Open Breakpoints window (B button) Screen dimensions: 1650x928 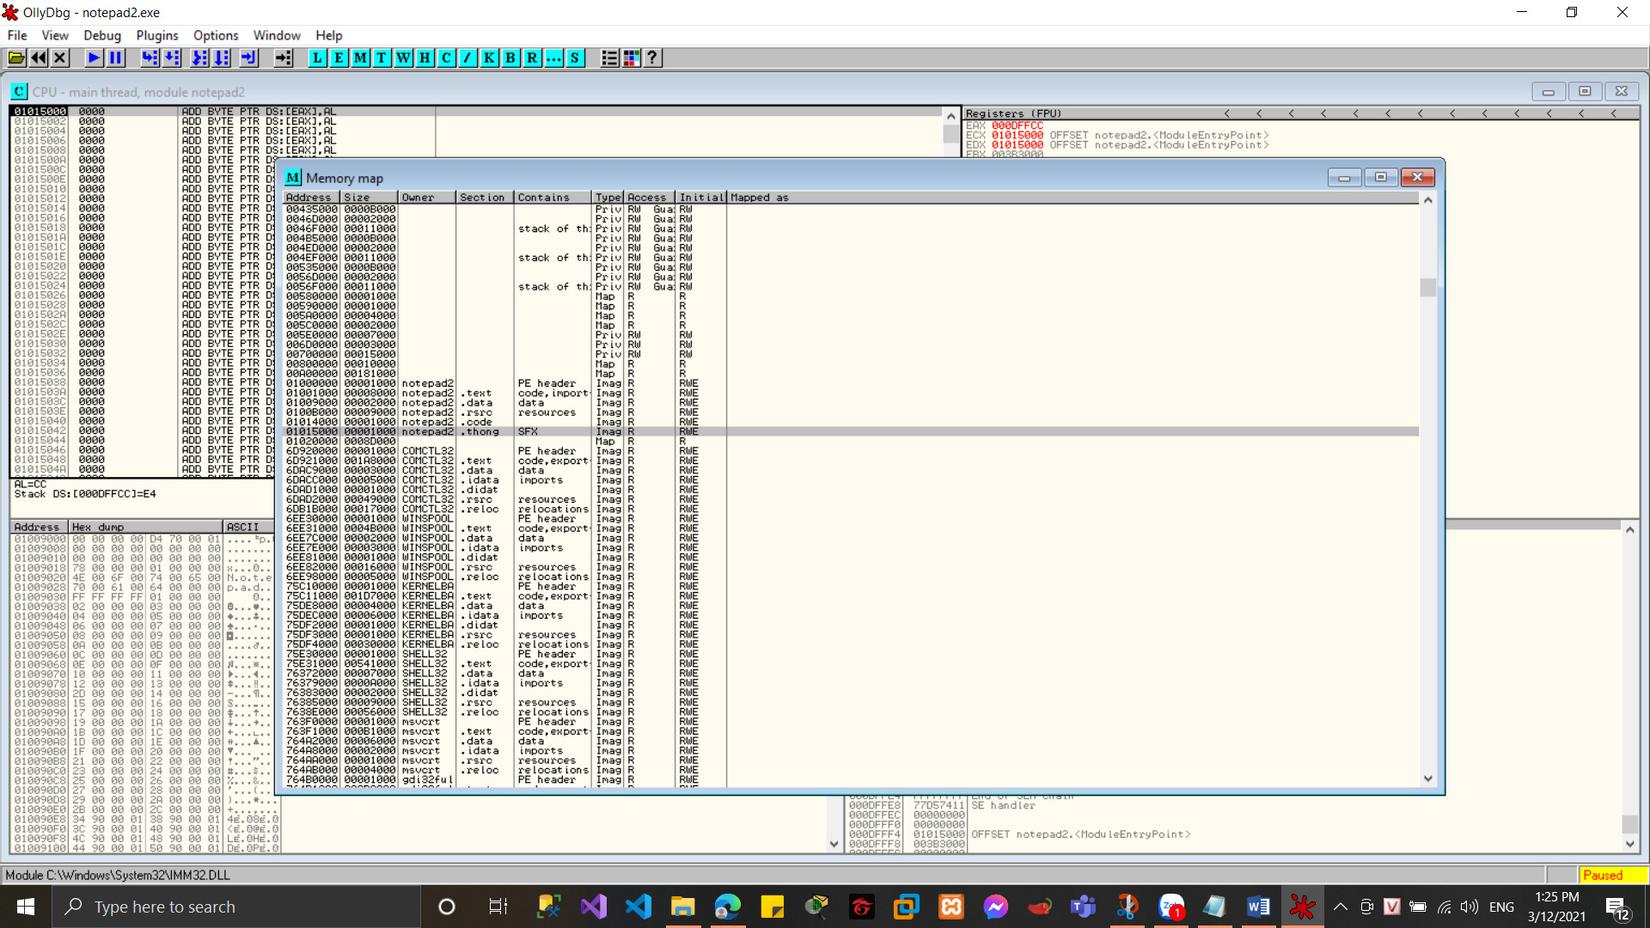pos(510,58)
